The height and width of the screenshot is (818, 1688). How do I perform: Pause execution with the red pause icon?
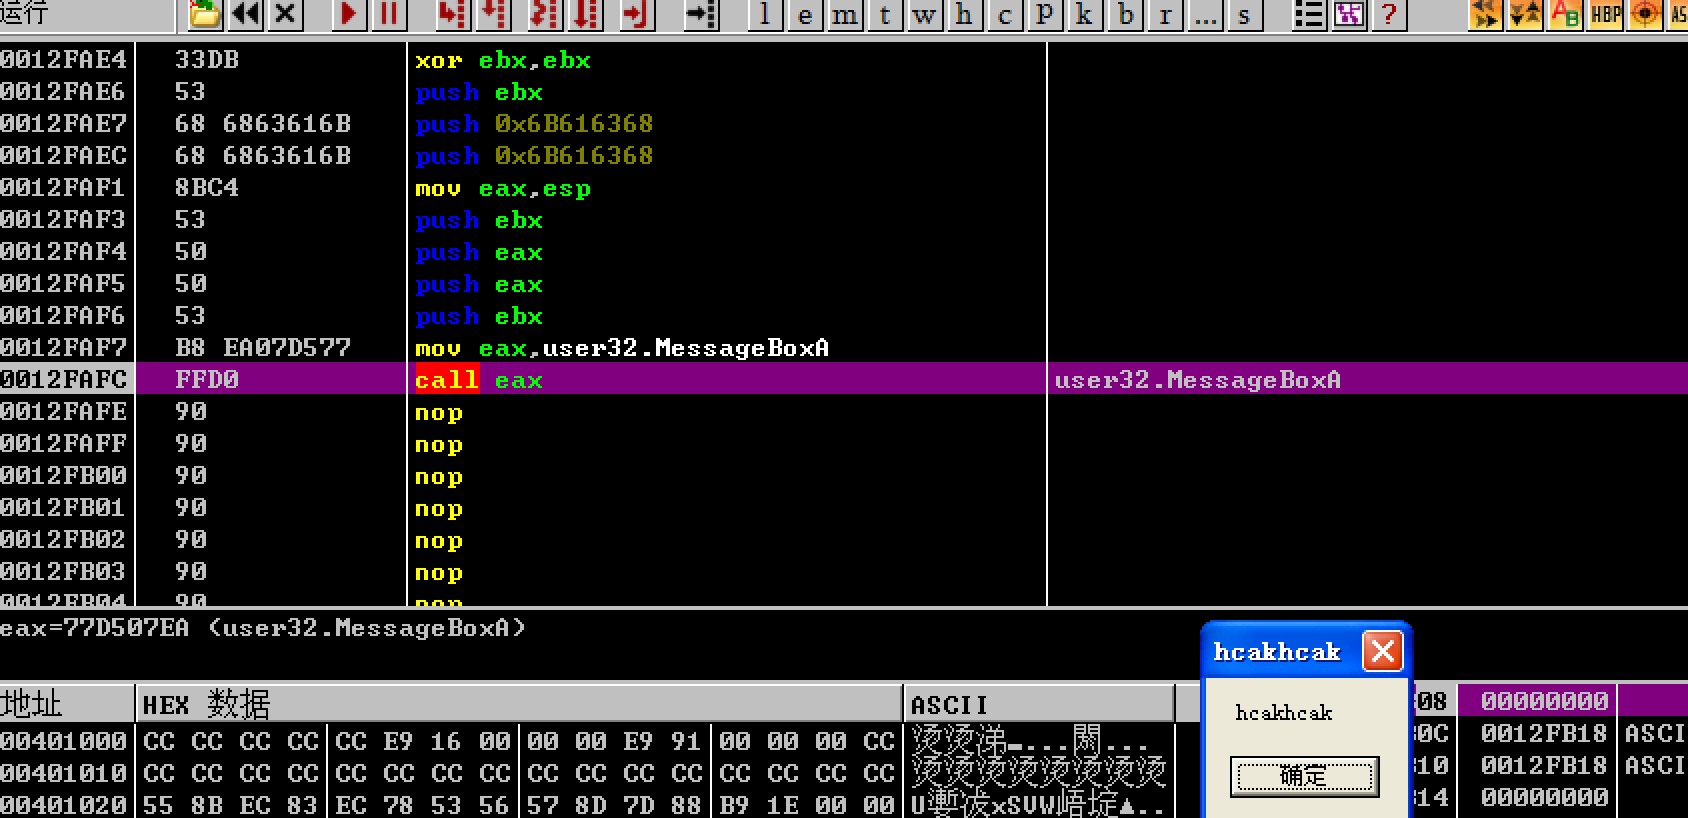click(x=389, y=14)
